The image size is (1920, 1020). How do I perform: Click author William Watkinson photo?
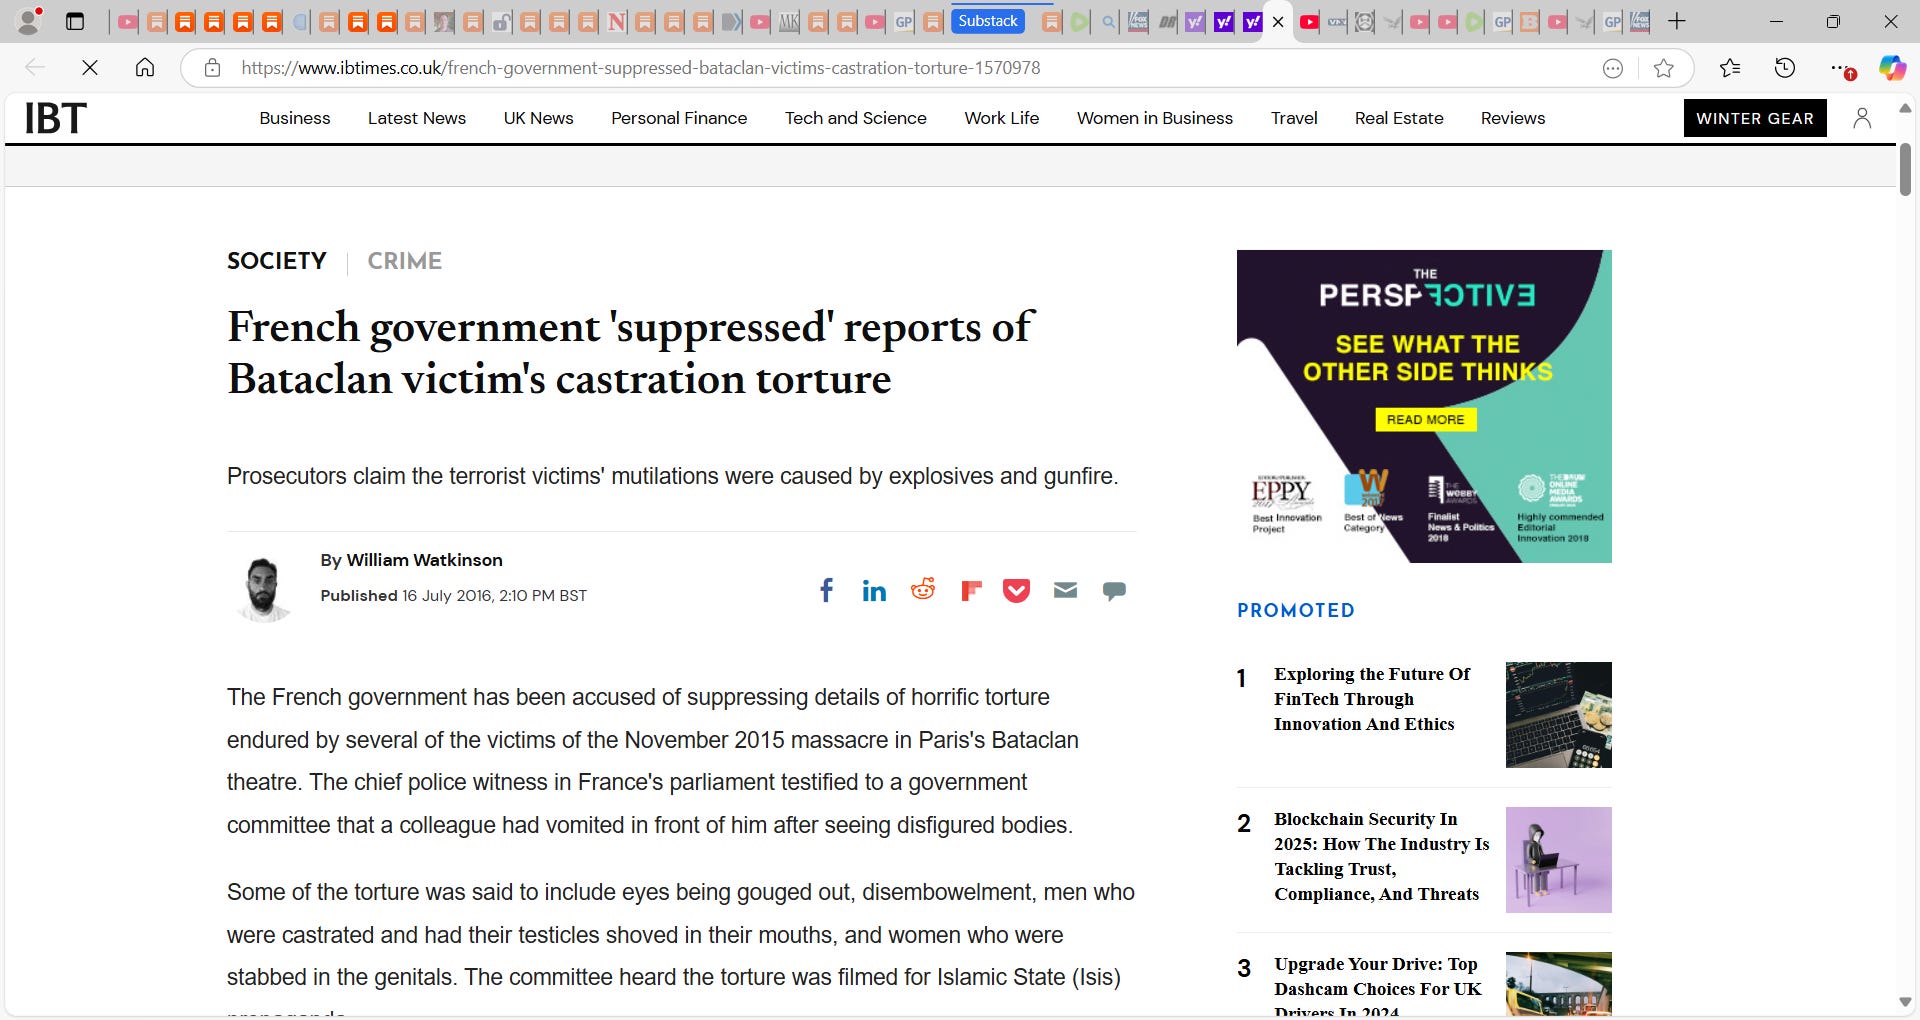point(263,589)
